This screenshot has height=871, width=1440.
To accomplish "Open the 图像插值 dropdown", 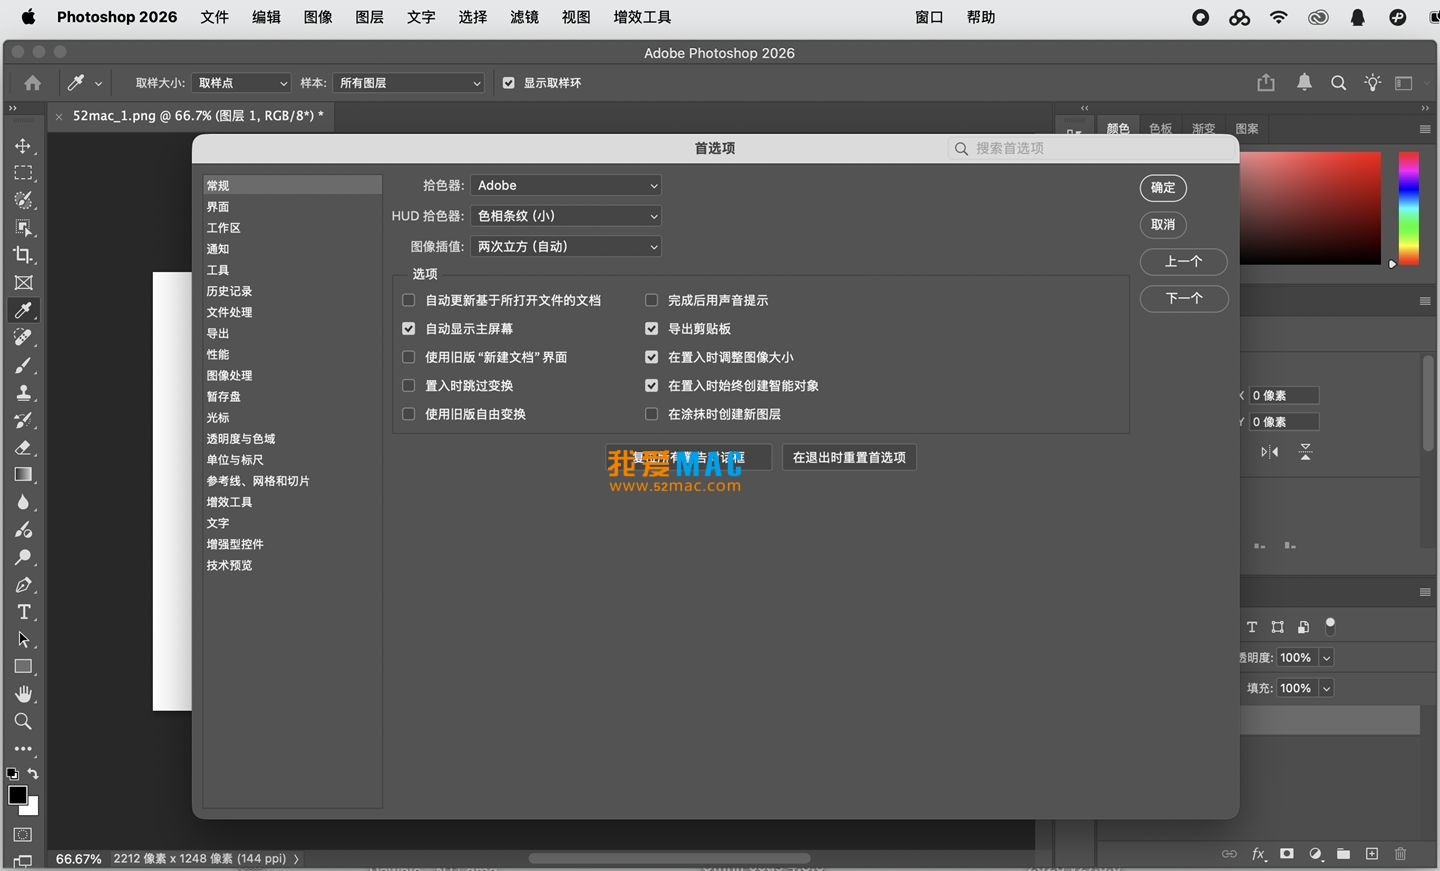I will point(566,246).
